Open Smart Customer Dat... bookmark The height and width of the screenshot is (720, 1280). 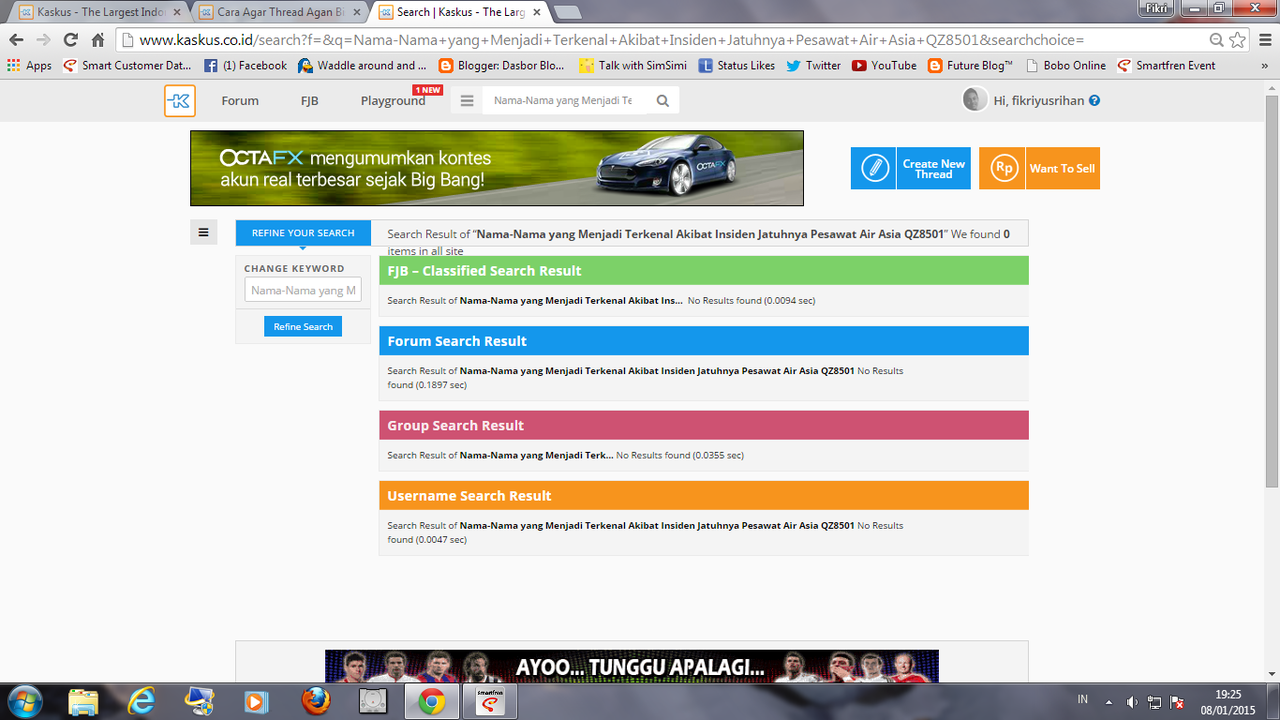(x=127, y=65)
